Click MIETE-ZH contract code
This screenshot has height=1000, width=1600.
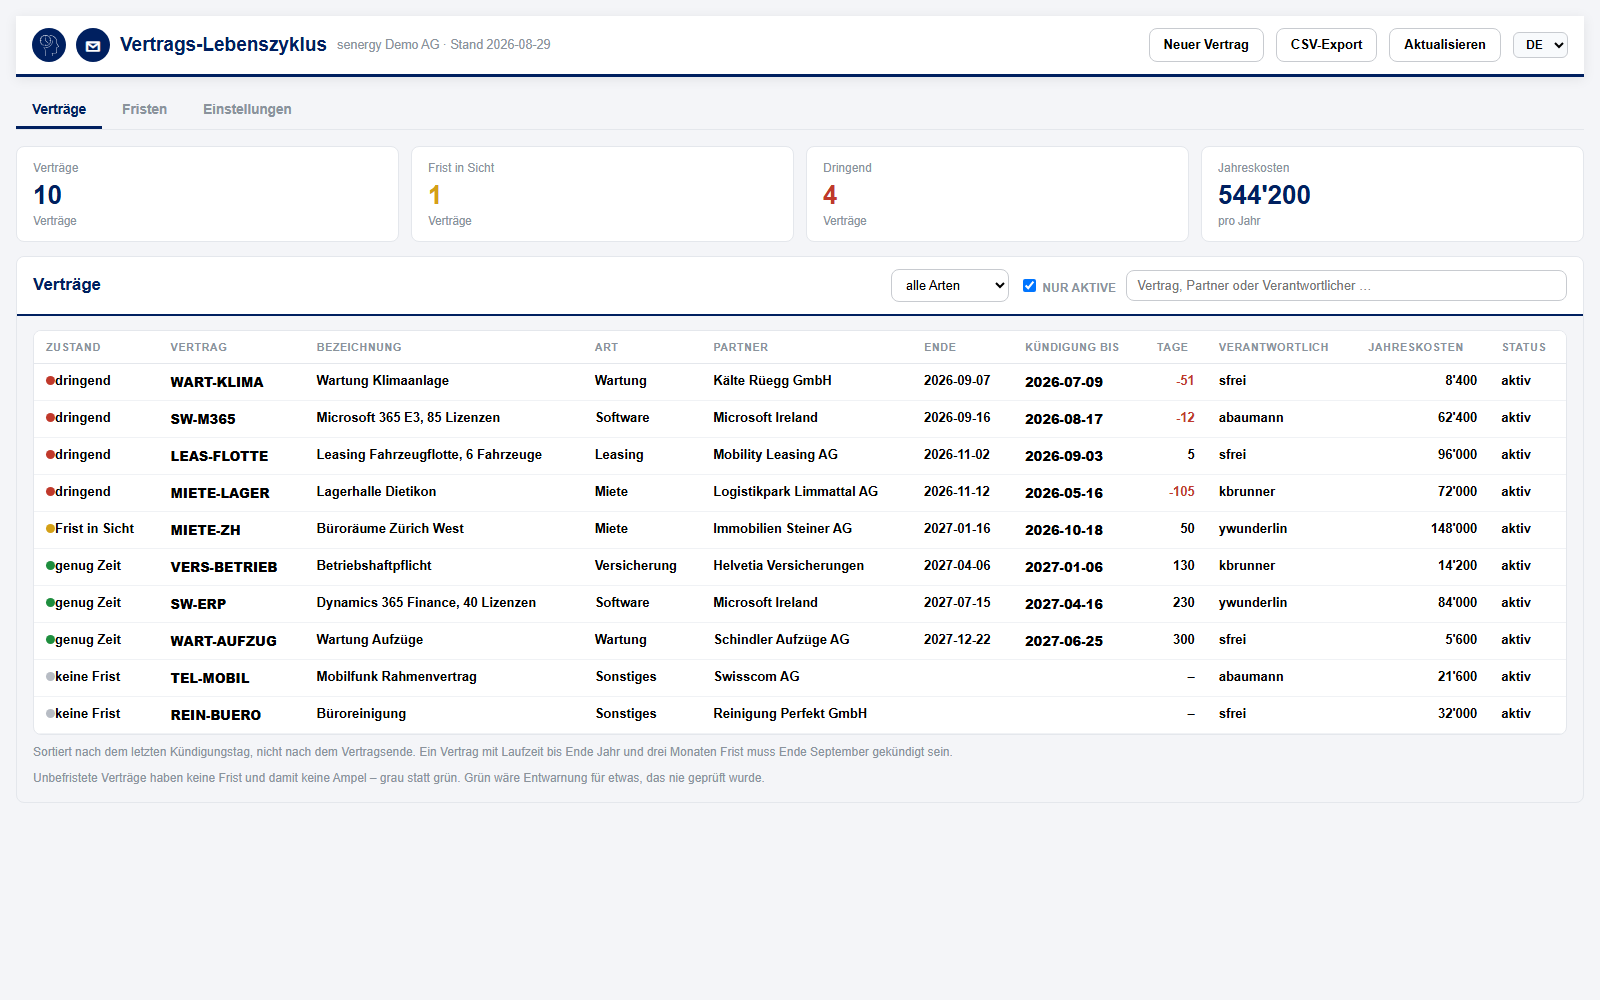click(x=206, y=530)
